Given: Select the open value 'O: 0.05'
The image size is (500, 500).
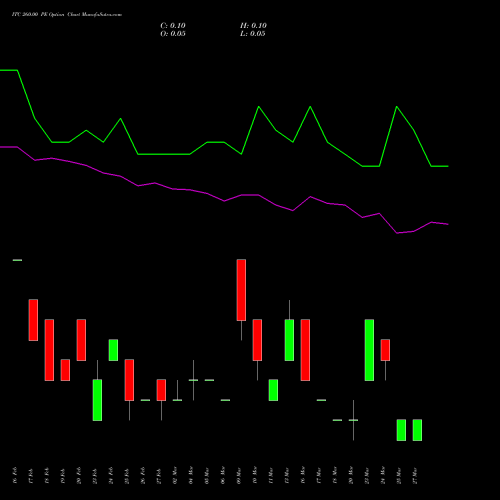Looking at the screenshot, I should coord(173,34).
